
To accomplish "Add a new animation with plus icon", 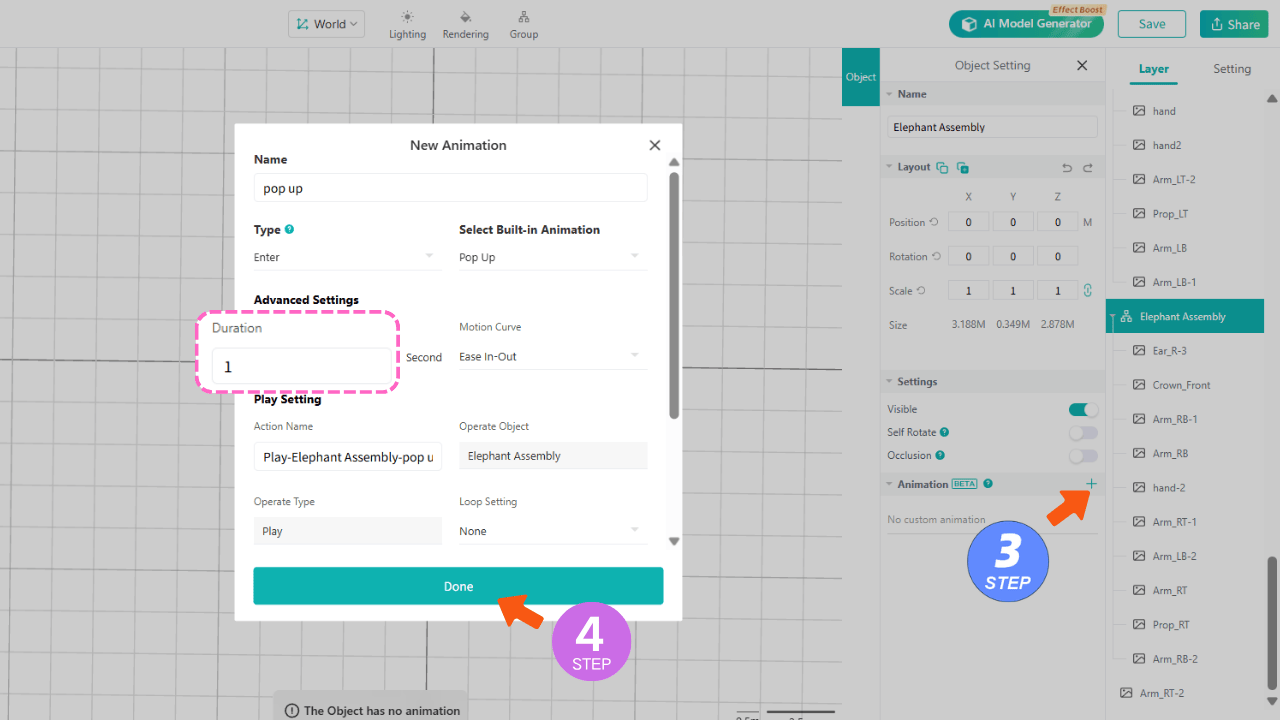I will click(x=1091, y=484).
